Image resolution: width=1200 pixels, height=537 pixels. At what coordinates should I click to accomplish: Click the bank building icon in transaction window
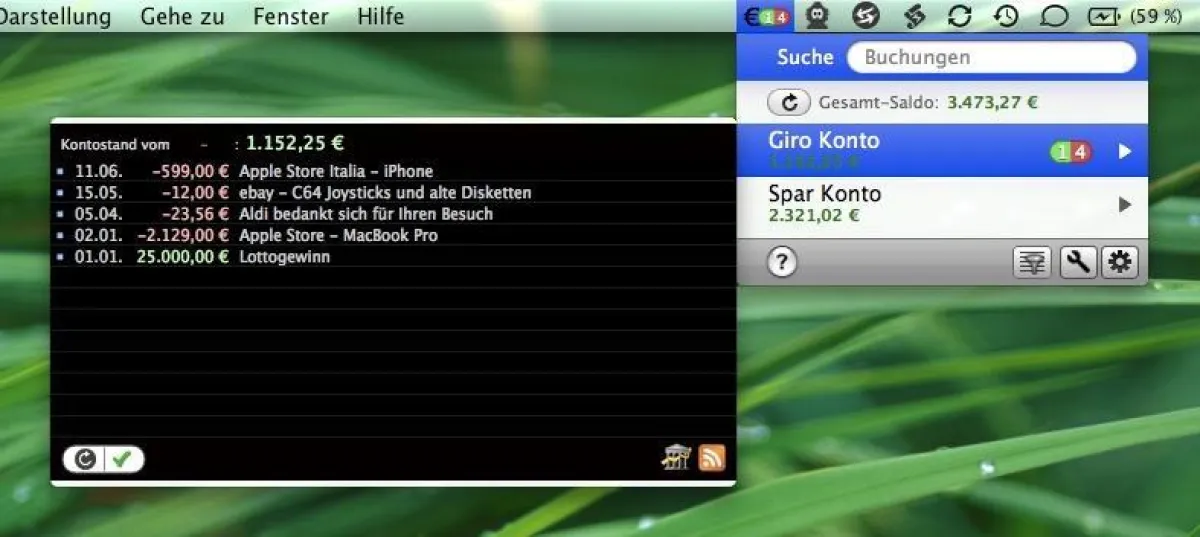(677, 458)
